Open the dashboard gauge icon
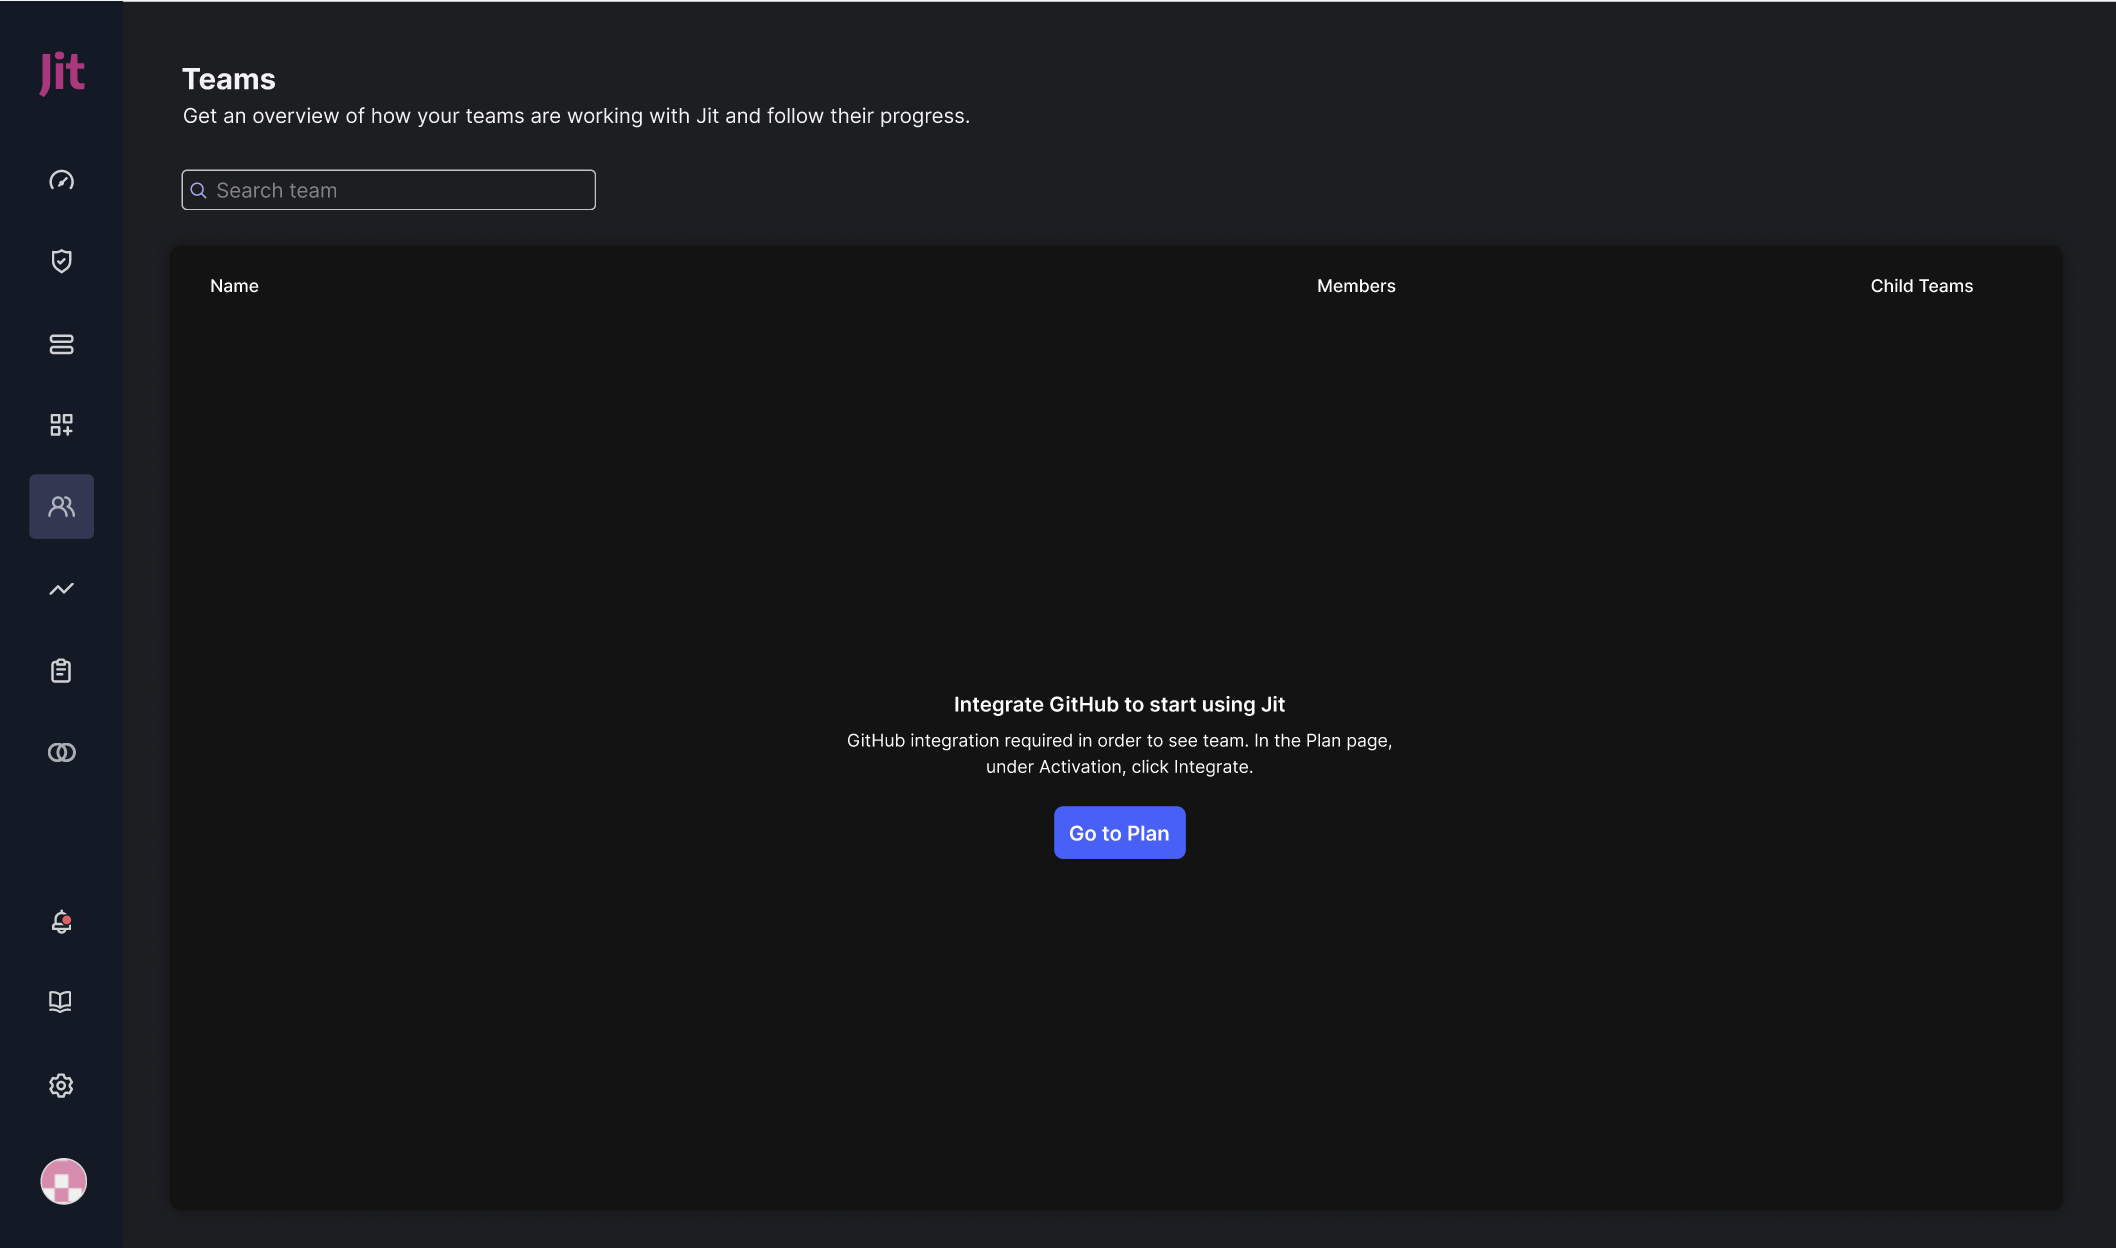The width and height of the screenshot is (2116, 1248). [x=62, y=180]
